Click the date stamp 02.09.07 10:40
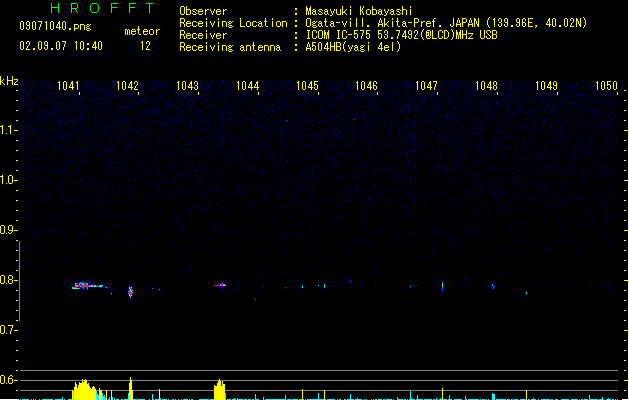 (x=61, y=46)
